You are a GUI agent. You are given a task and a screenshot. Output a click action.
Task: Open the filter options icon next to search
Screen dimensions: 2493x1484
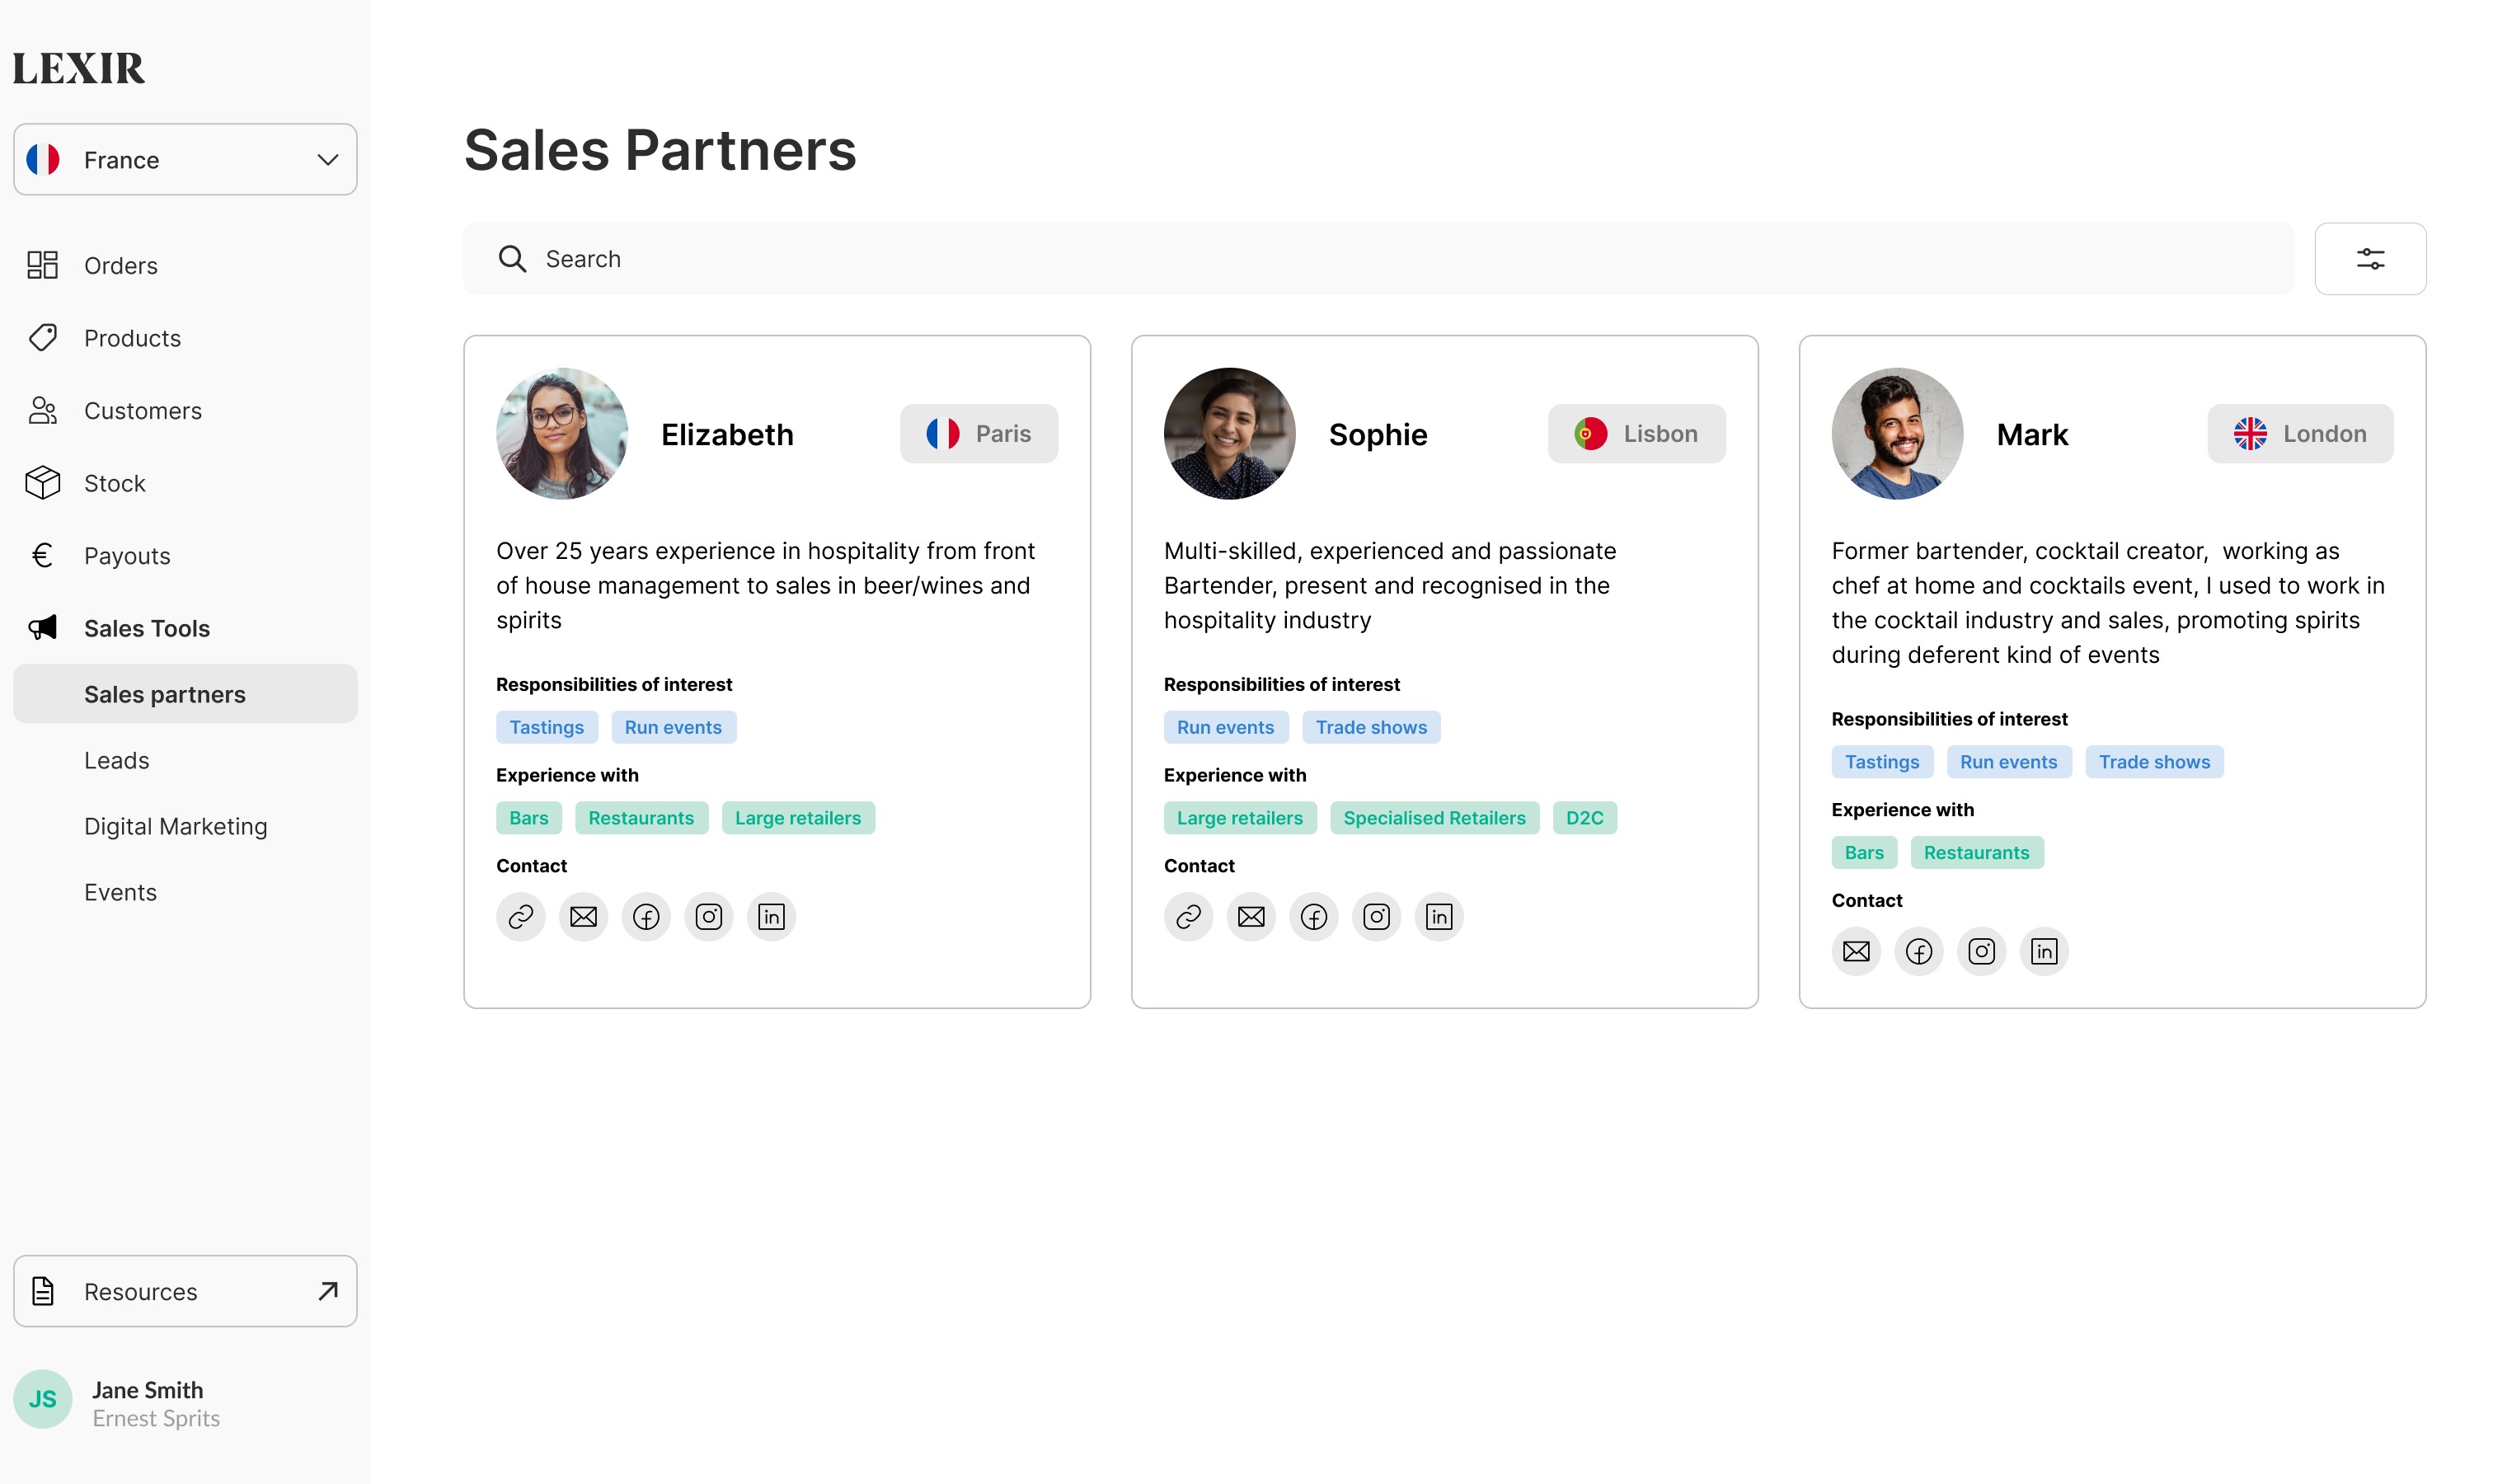(2370, 258)
